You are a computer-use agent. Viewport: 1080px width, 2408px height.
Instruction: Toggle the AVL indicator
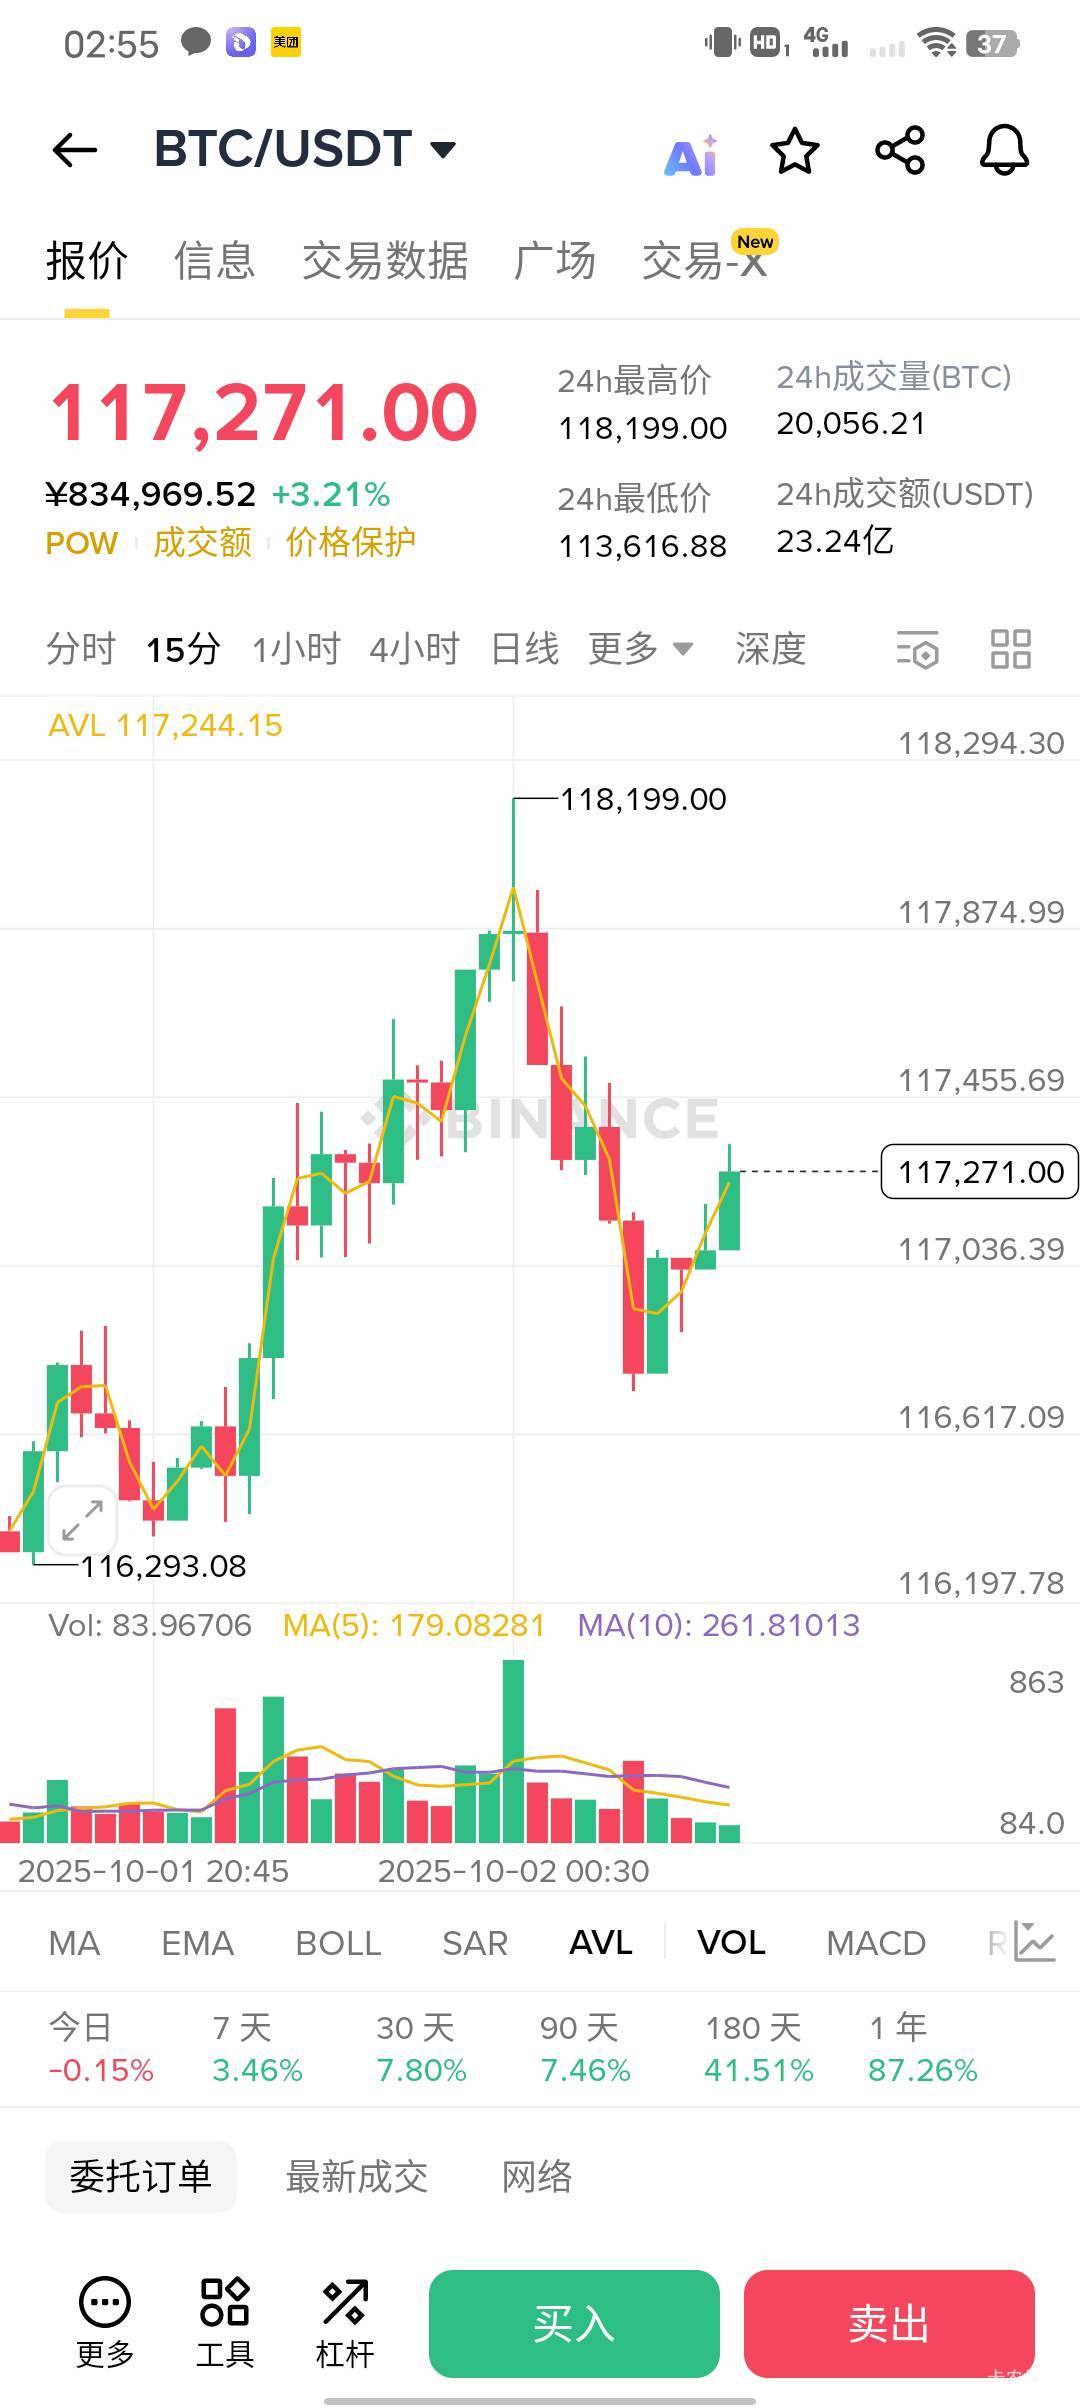(x=601, y=1942)
